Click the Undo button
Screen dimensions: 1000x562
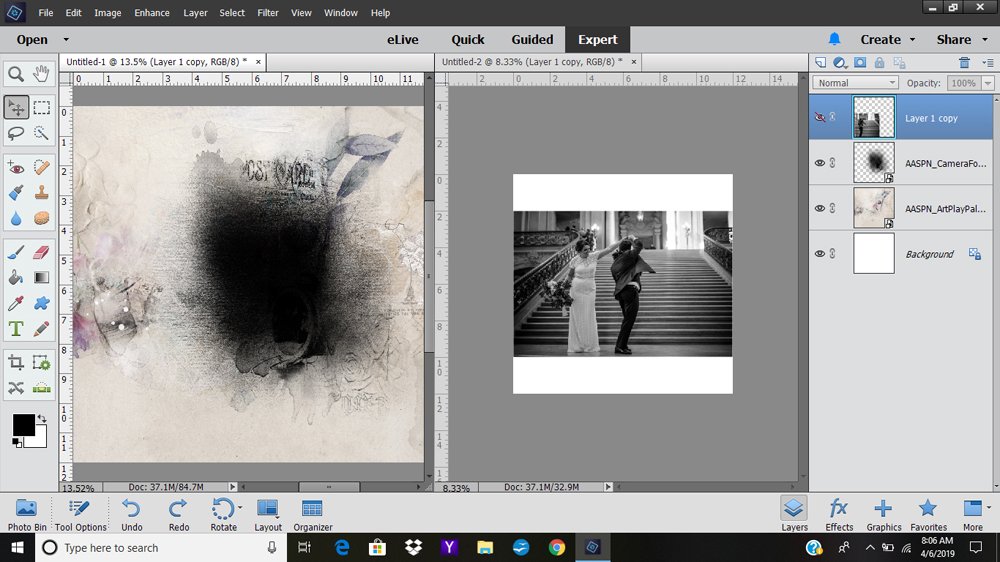coord(131,515)
